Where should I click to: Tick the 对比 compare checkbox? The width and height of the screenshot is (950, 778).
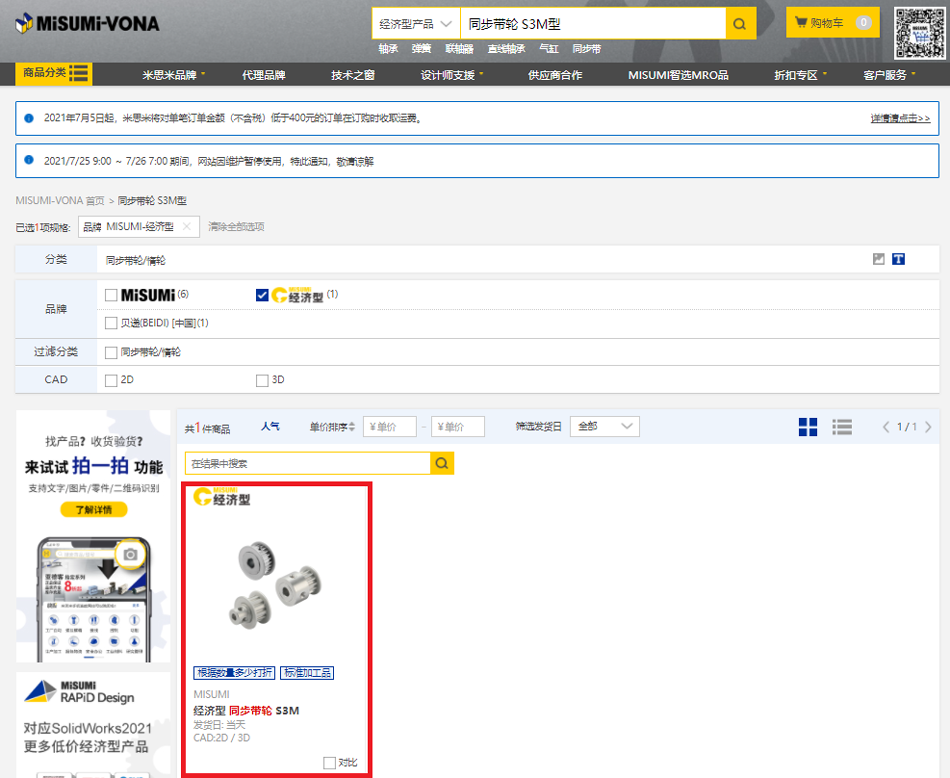[x=330, y=762]
